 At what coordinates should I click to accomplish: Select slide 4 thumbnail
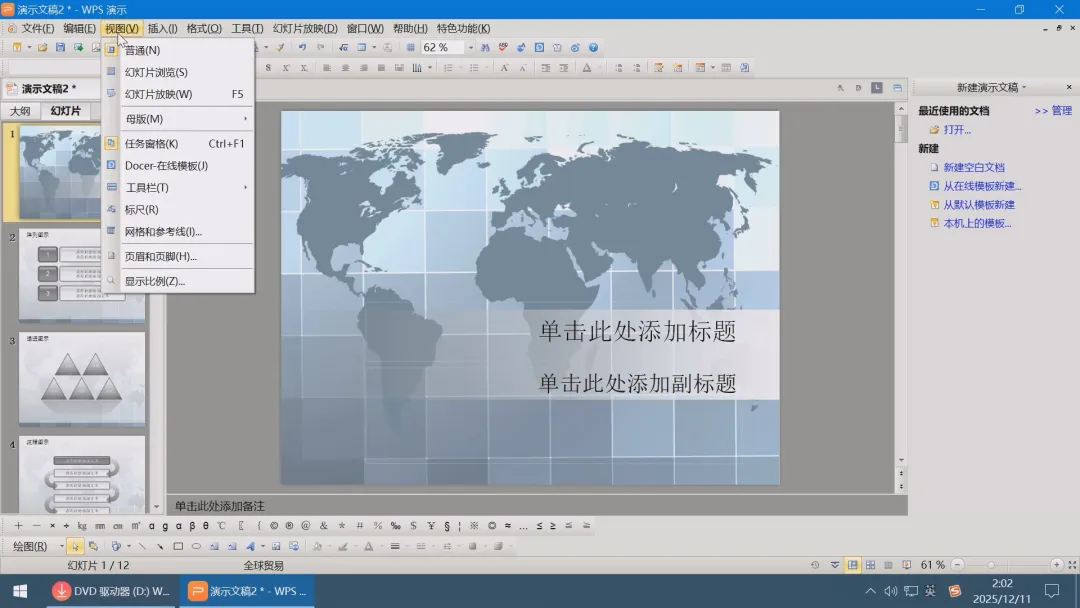(82, 474)
